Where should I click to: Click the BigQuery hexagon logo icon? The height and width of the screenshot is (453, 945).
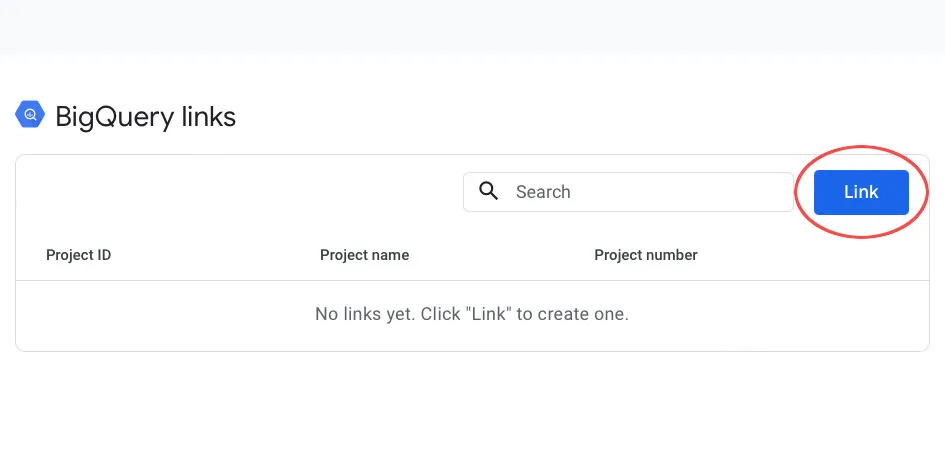[x=30, y=115]
